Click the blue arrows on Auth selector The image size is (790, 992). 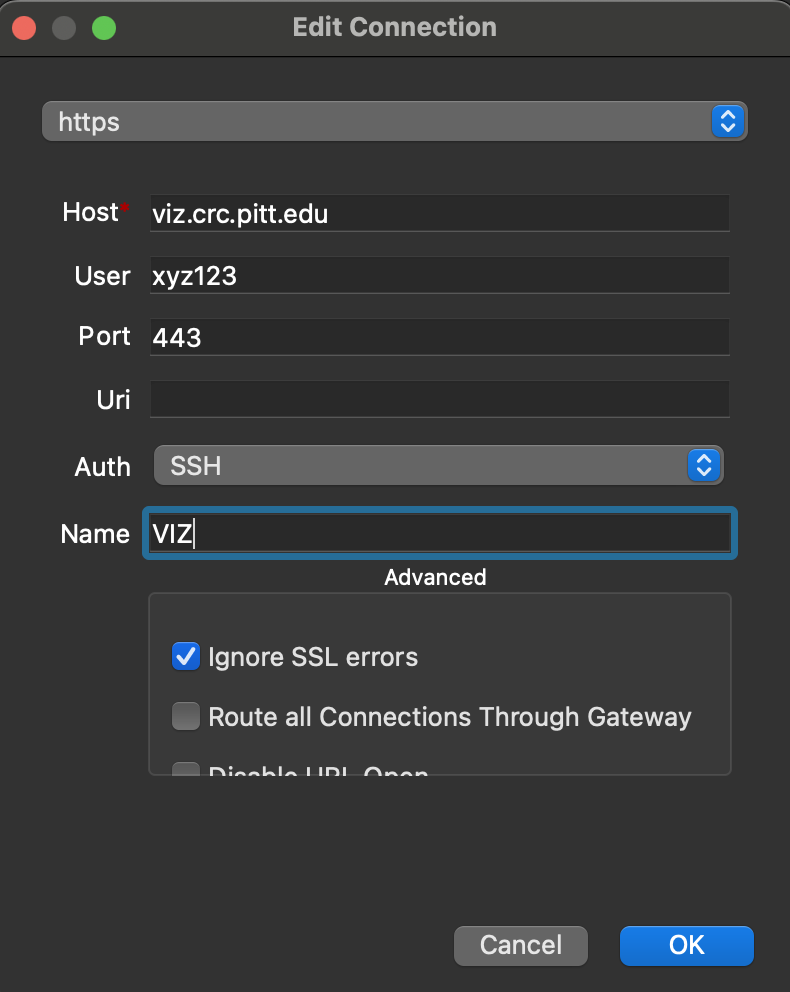coord(704,466)
